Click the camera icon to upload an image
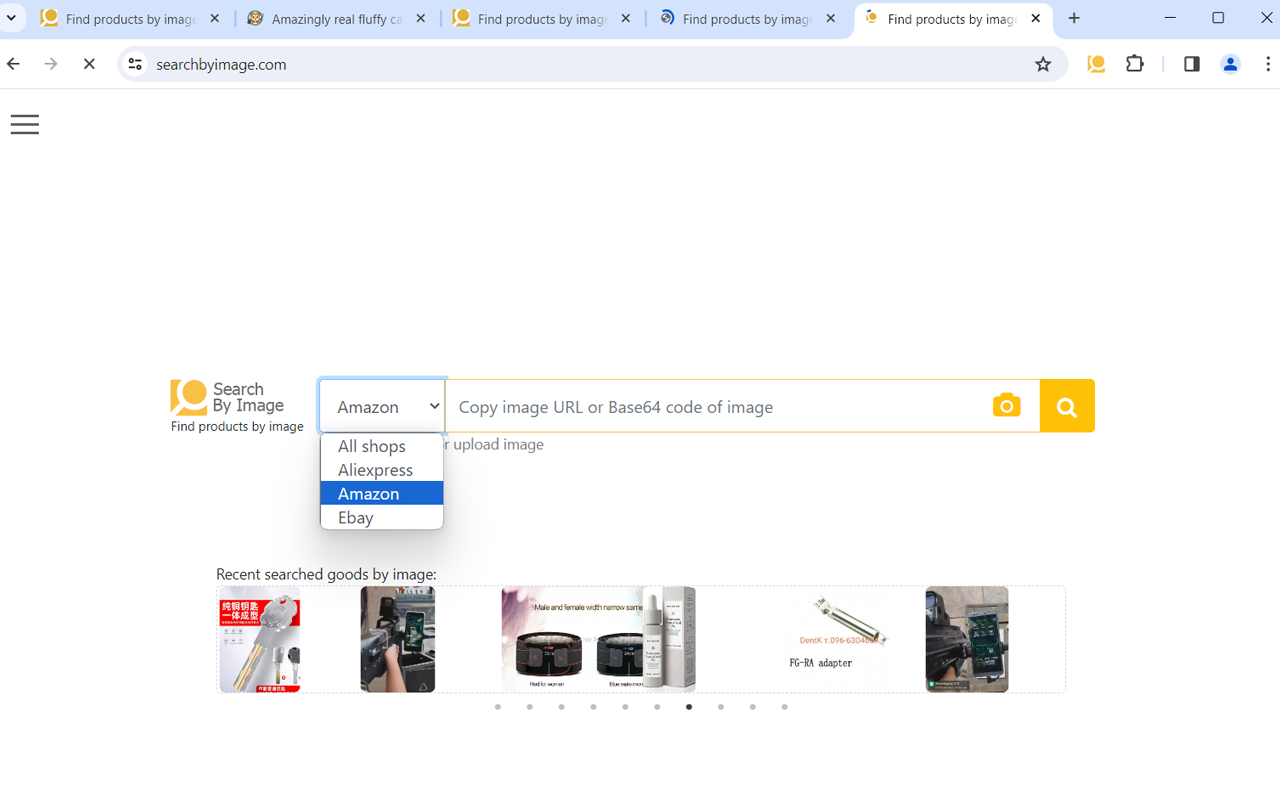The image size is (1280, 800). pyautogui.click(x=1006, y=405)
